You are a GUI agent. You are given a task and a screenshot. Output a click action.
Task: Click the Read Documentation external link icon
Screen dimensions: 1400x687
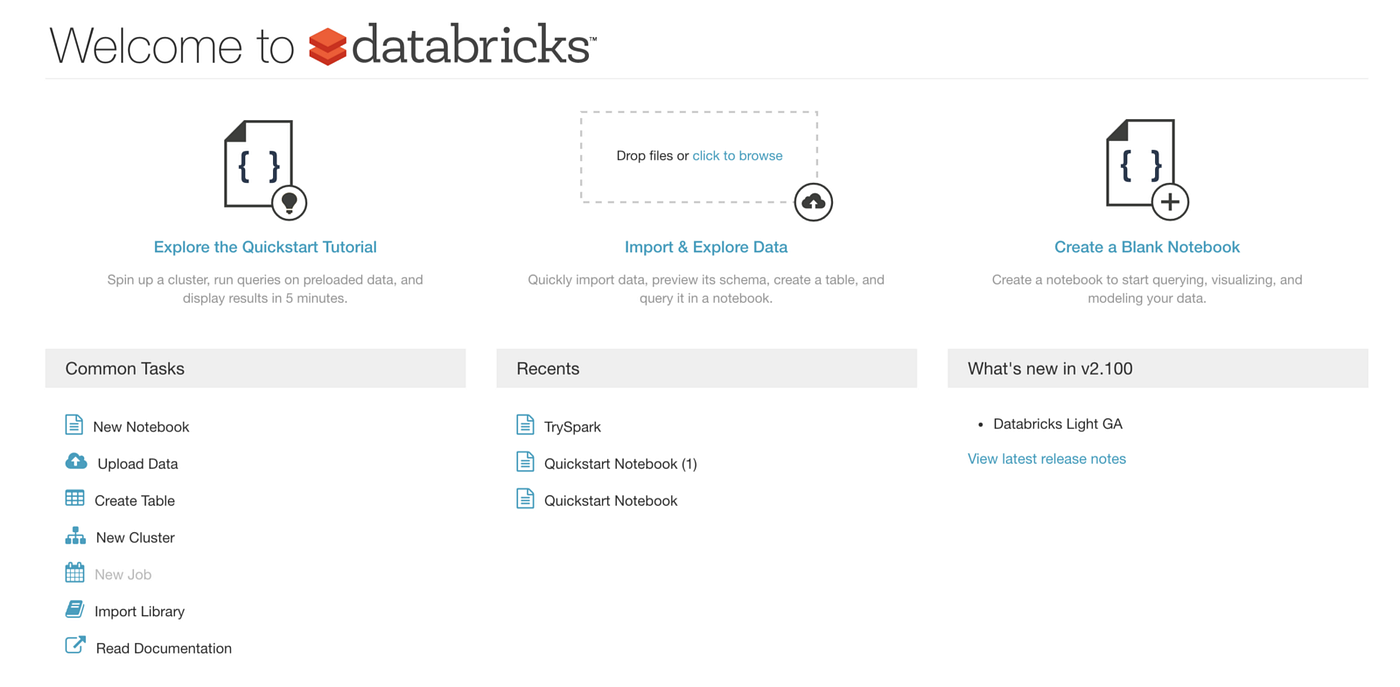click(x=75, y=646)
